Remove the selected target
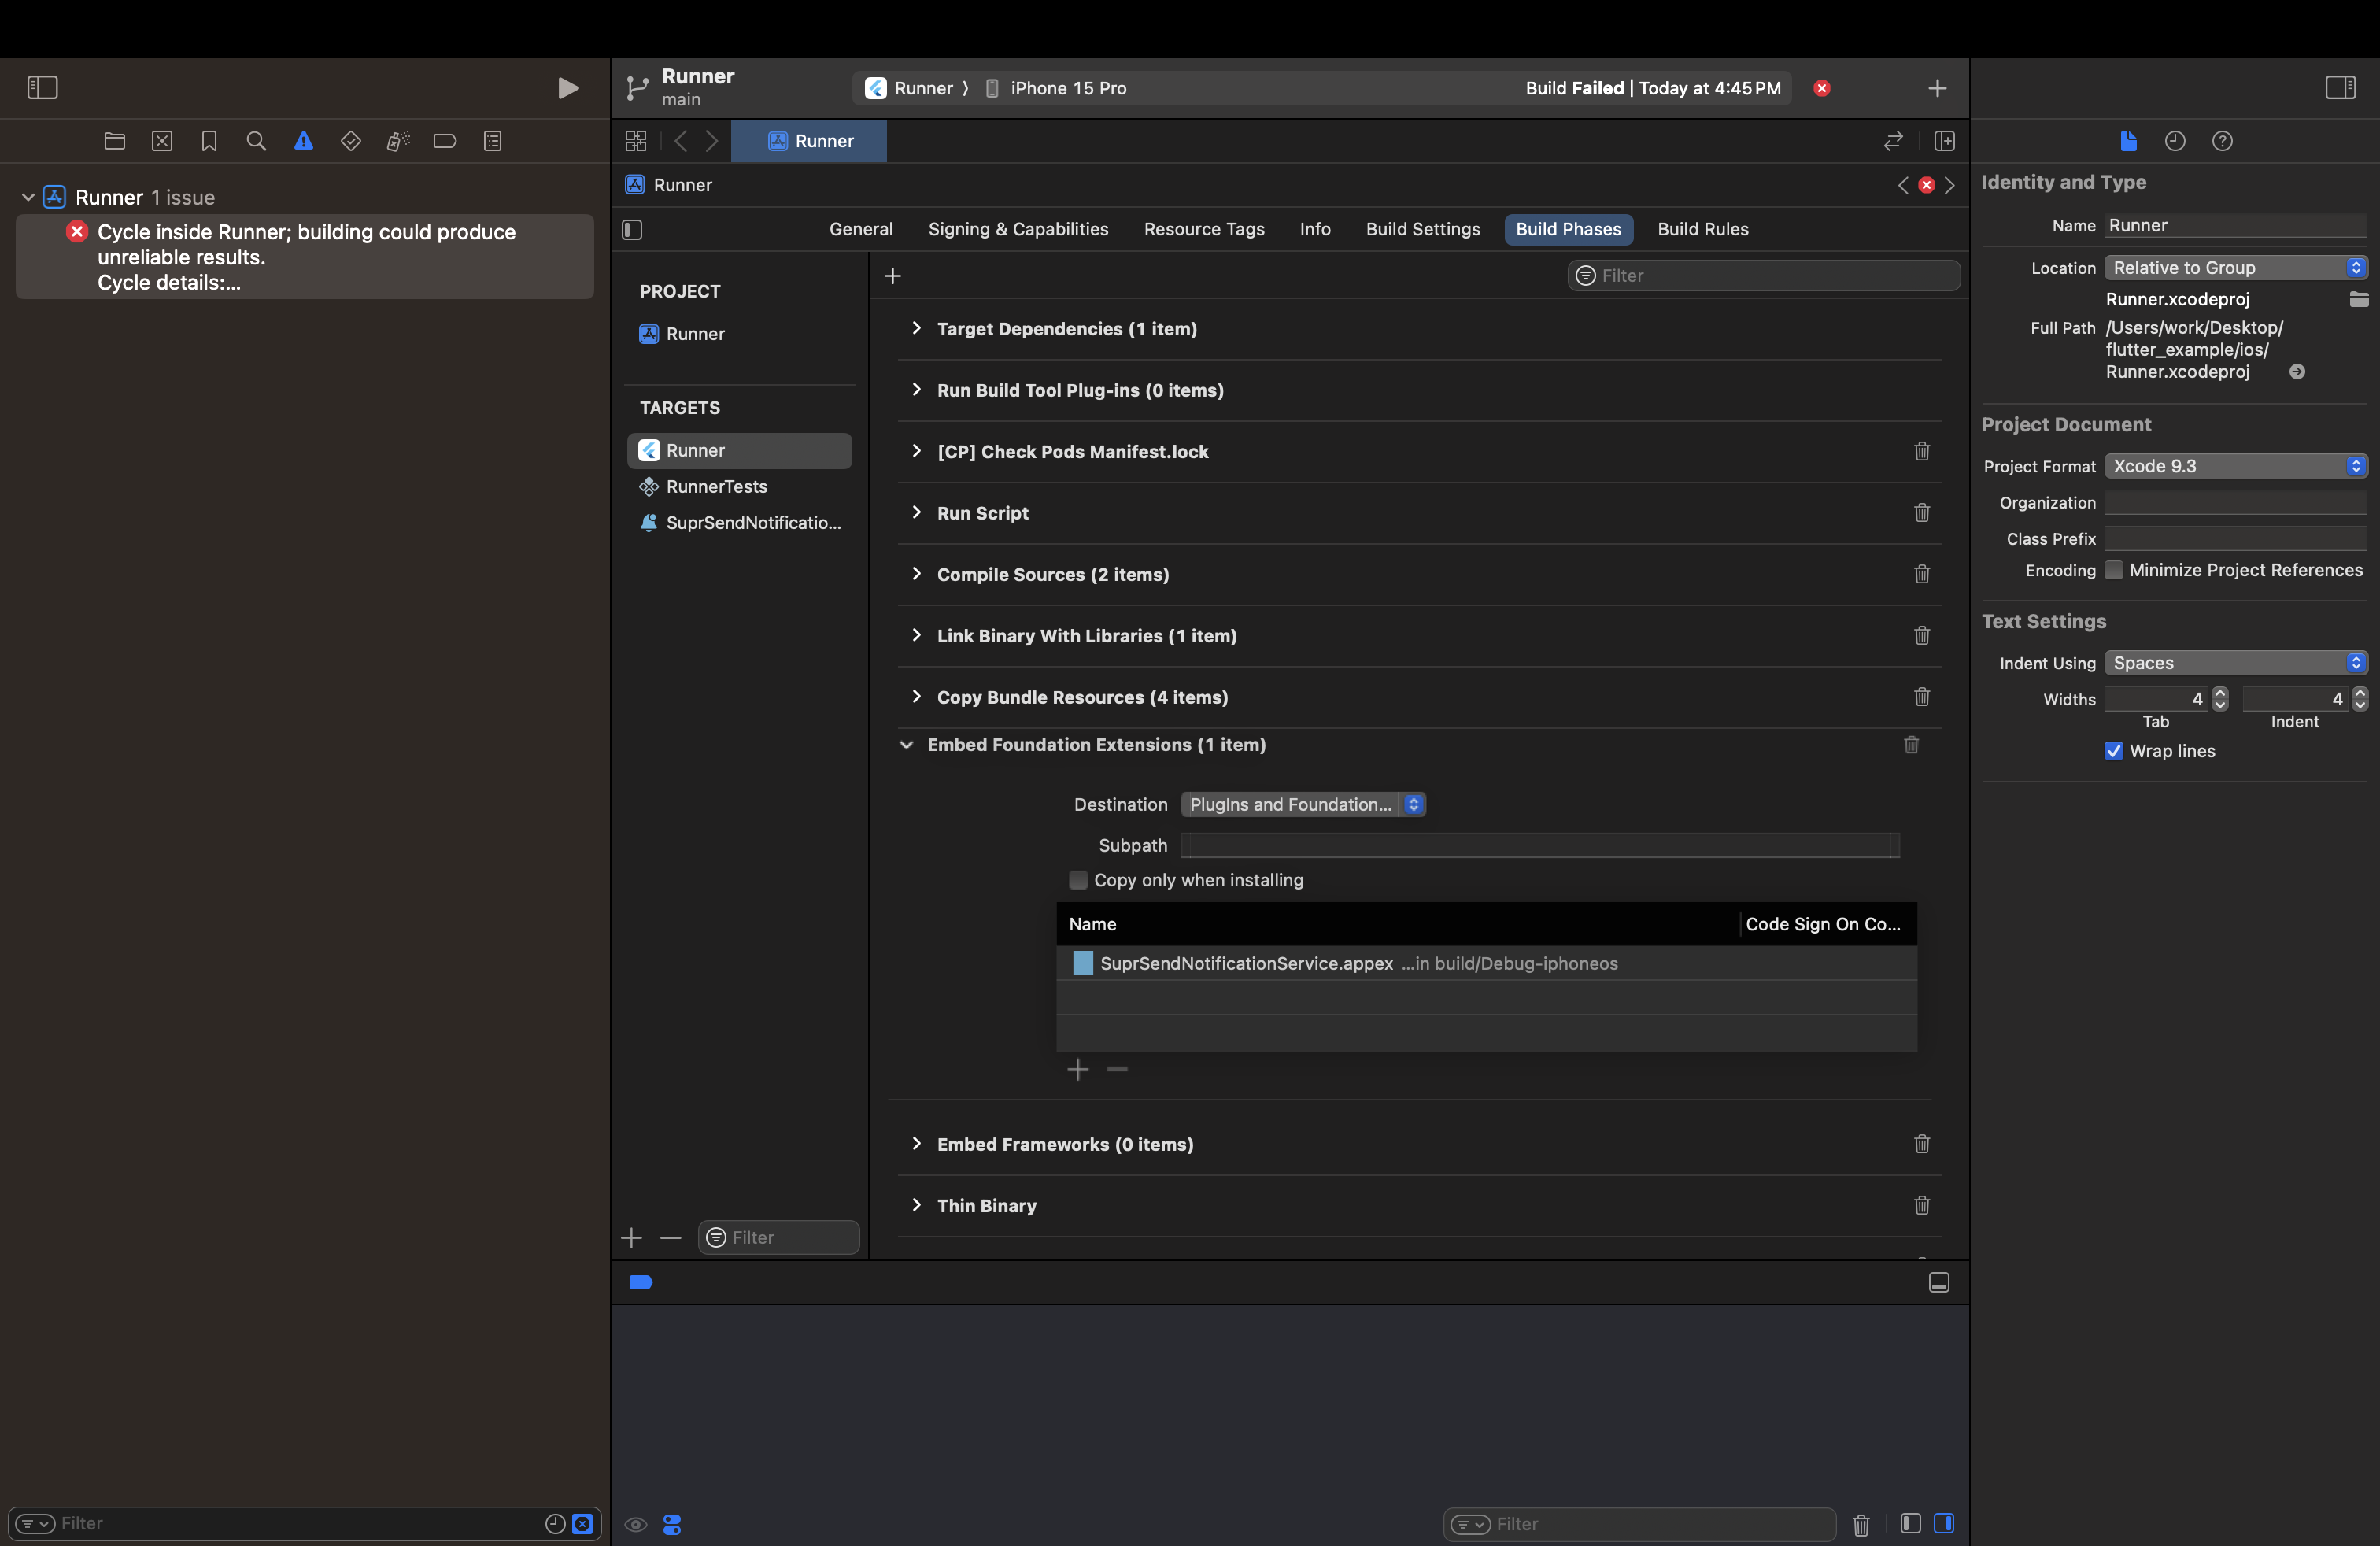This screenshot has height=1546, width=2380. point(670,1239)
